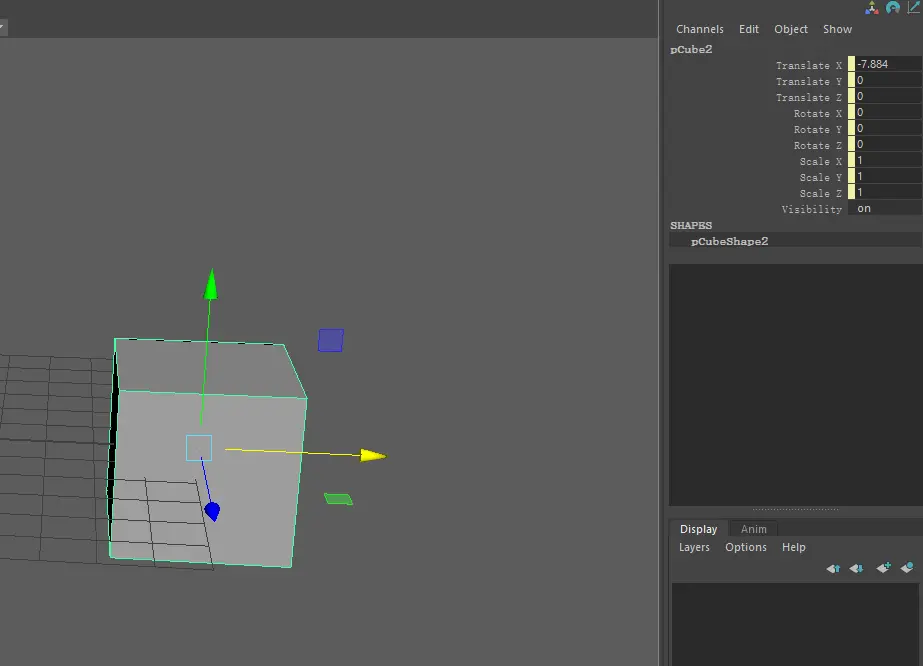Expand the layer Options menu

746,547
